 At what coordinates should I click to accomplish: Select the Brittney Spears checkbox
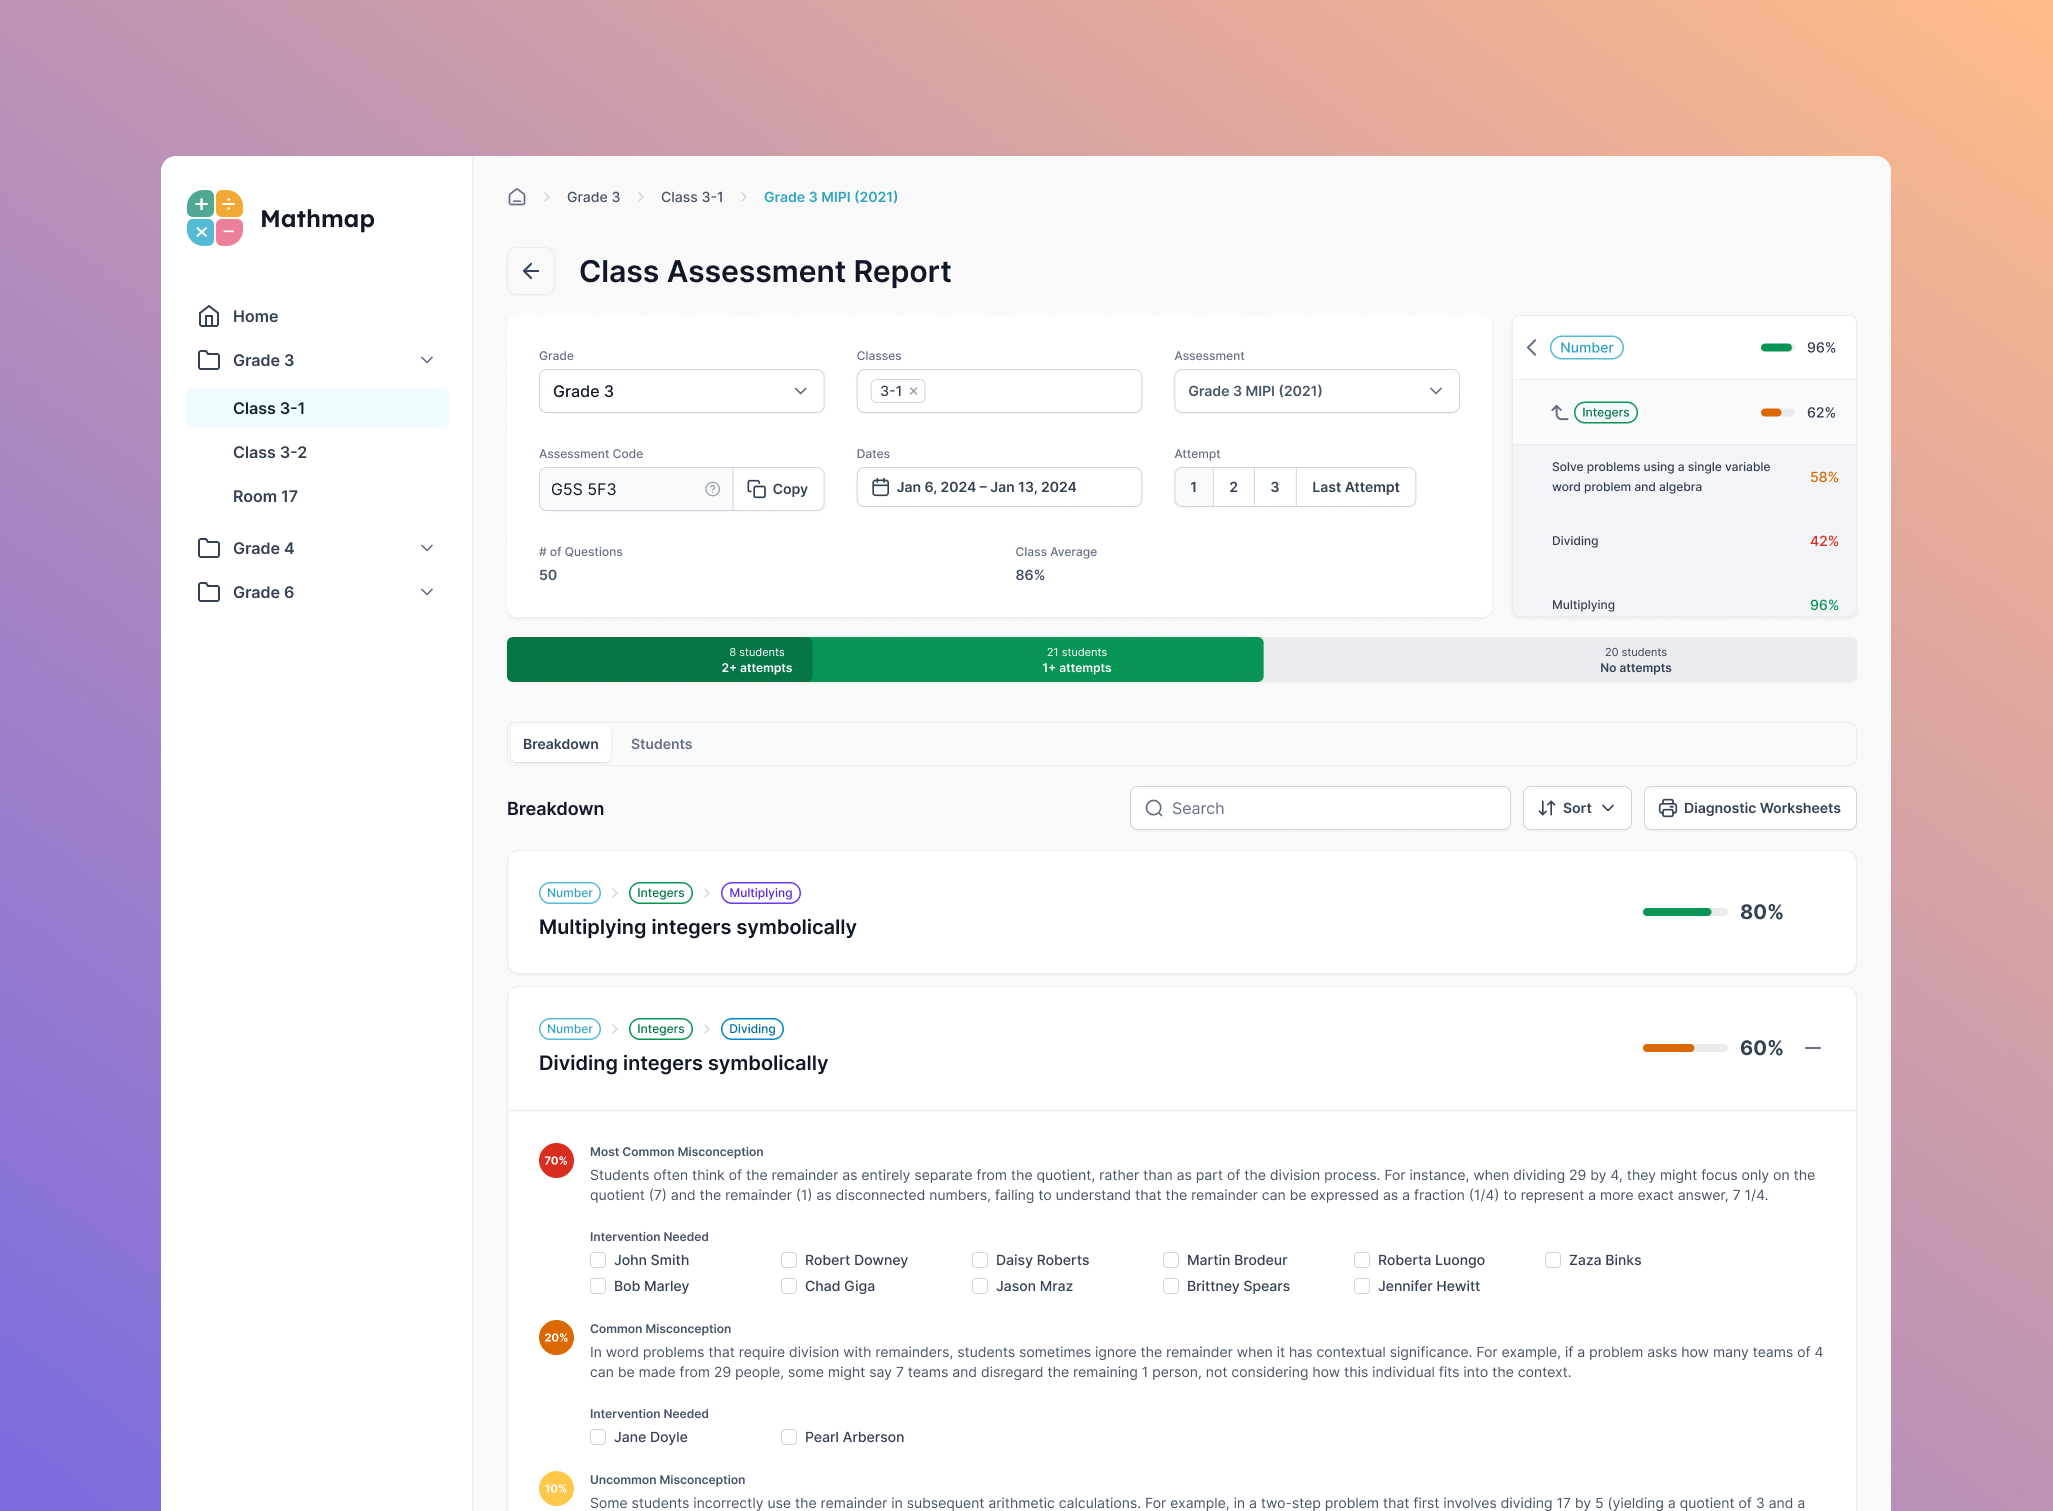point(1171,1286)
